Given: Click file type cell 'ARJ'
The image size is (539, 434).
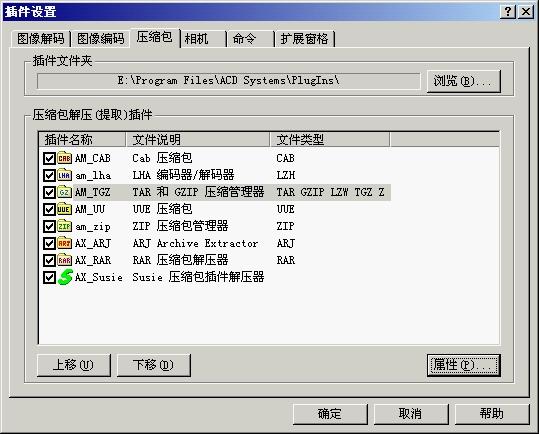Looking at the screenshot, I should [286, 243].
